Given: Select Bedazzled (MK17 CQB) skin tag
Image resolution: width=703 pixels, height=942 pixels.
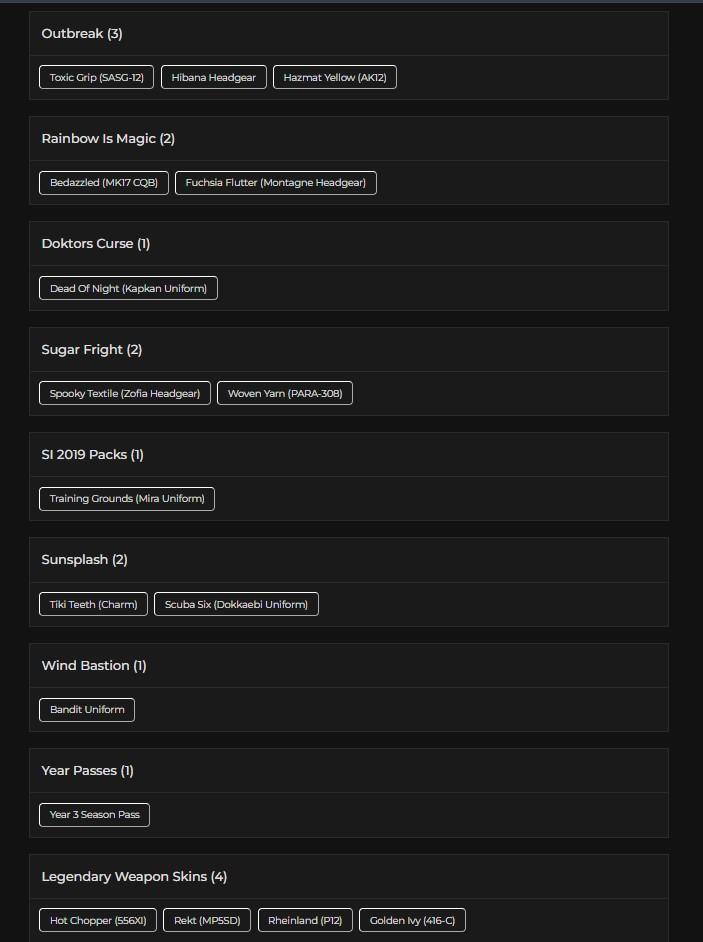Looking at the screenshot, I should click(103, 183).
